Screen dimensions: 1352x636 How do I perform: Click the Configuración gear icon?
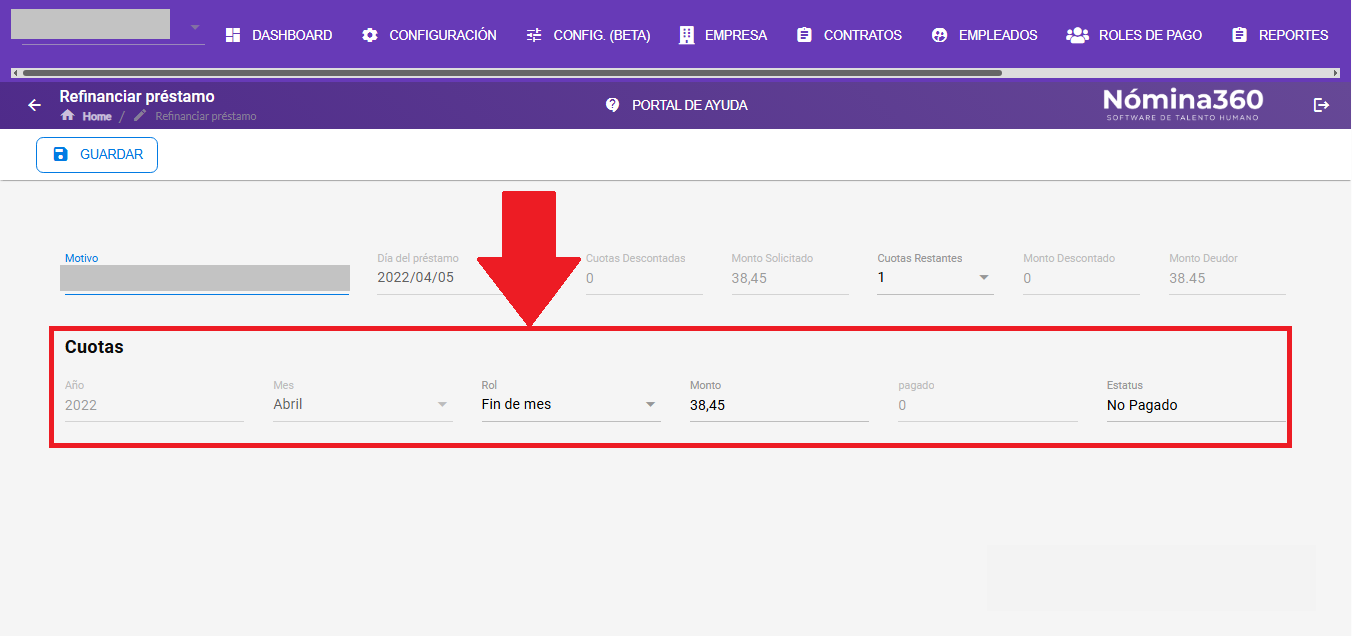click(370, 35)
